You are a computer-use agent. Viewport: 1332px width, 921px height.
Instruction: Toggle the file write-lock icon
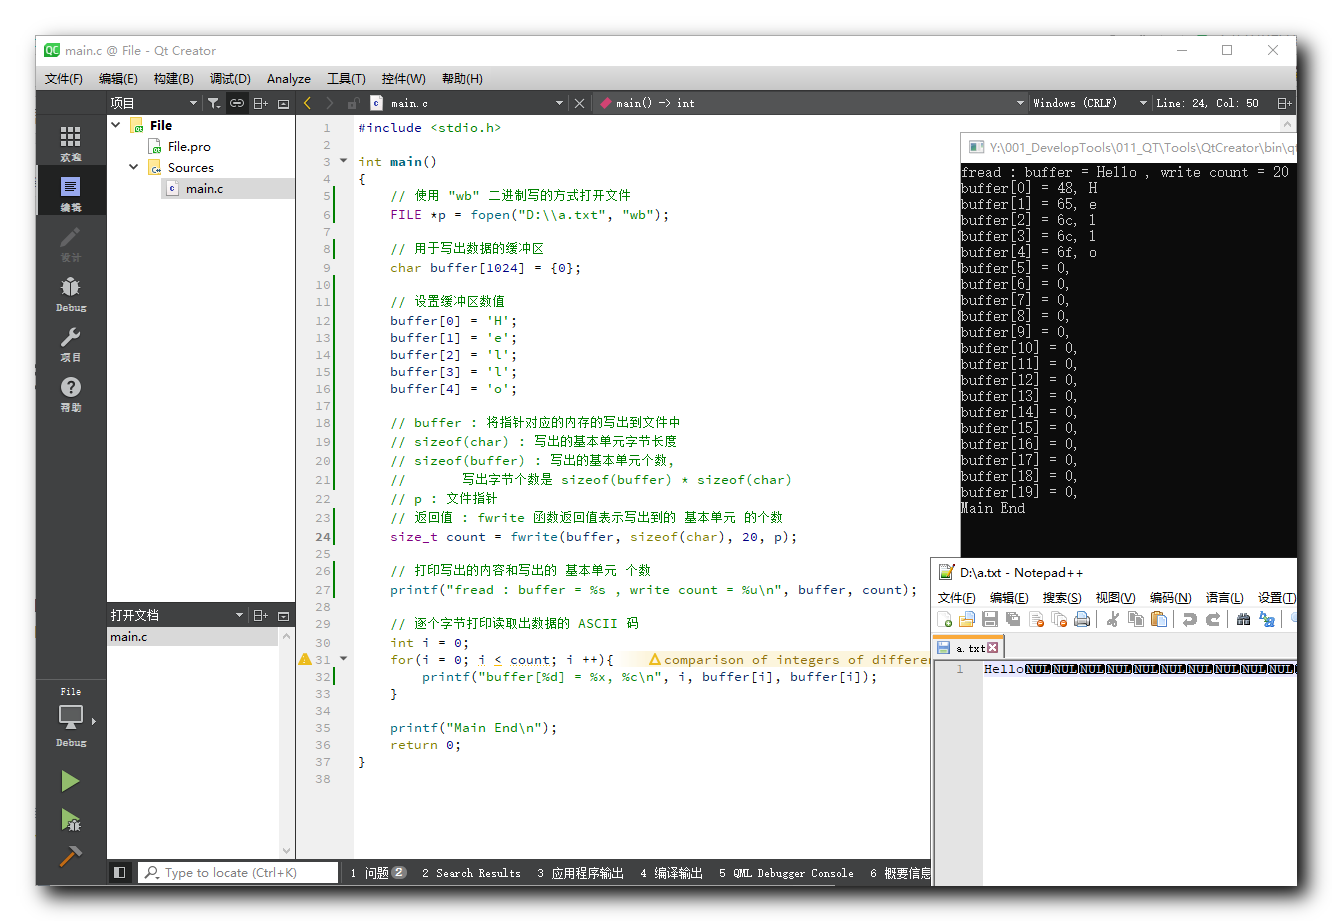click(353, 103)
